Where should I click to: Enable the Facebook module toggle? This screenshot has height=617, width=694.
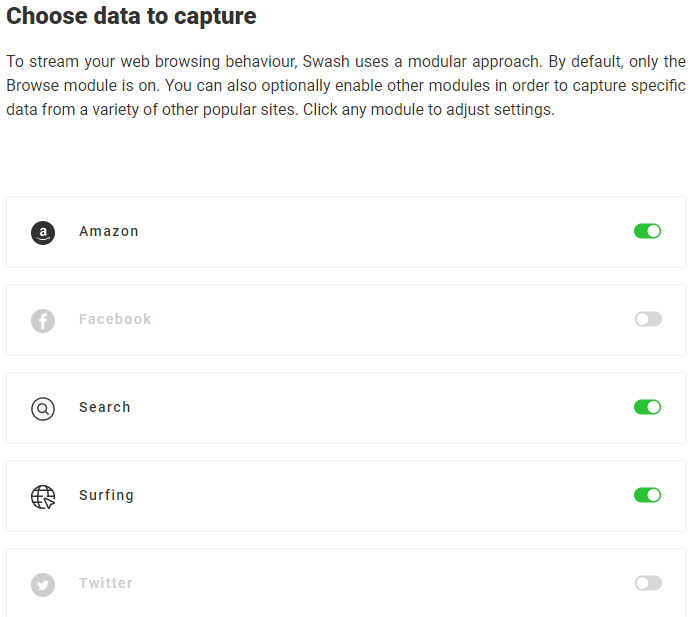coord(647,319)
